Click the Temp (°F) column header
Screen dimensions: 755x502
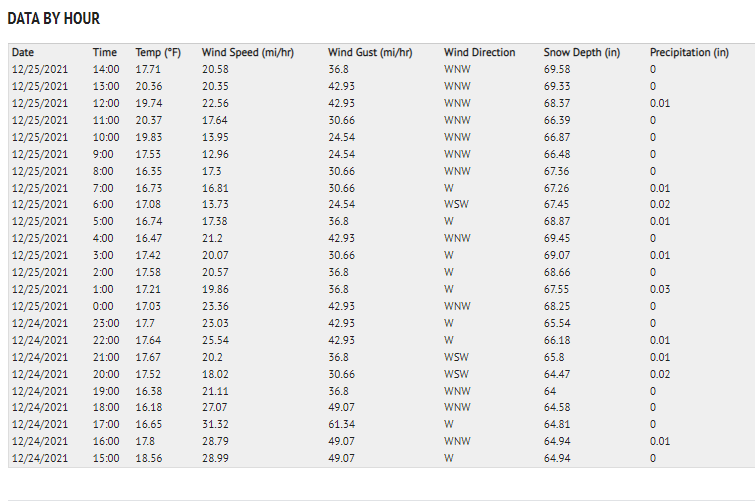[158, 52]
